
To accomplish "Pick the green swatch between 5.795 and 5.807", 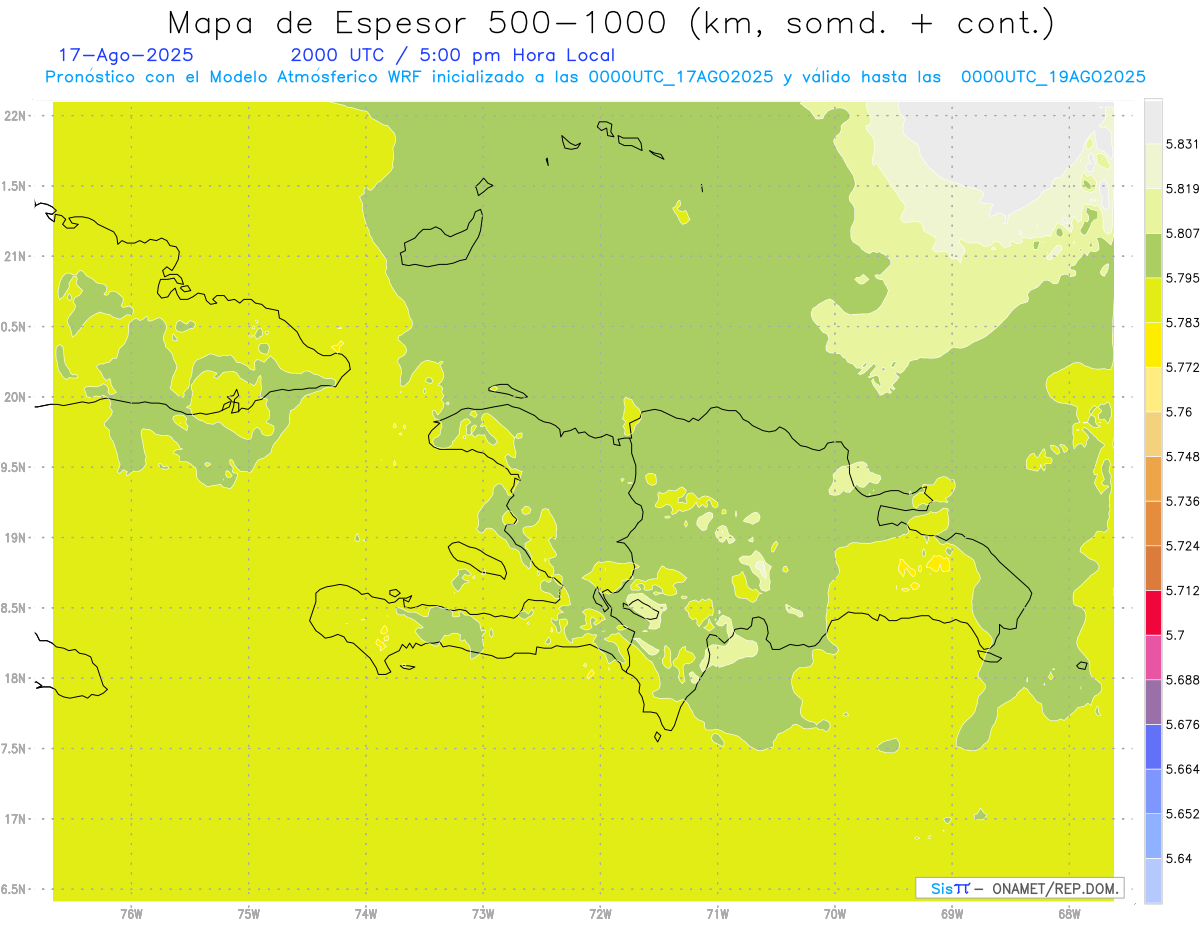I will [x=1153, y=255].
